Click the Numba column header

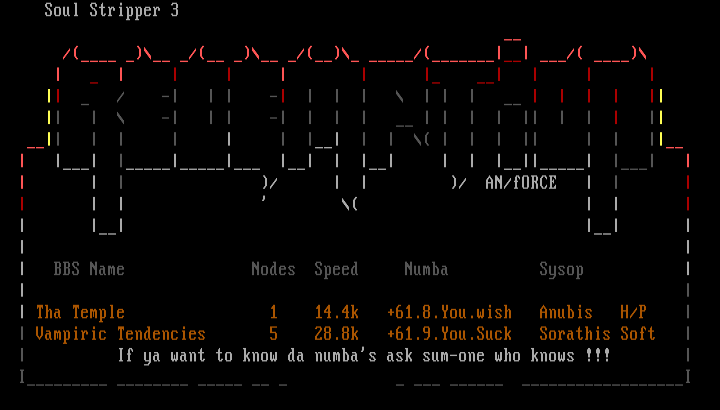click(426, 269)
